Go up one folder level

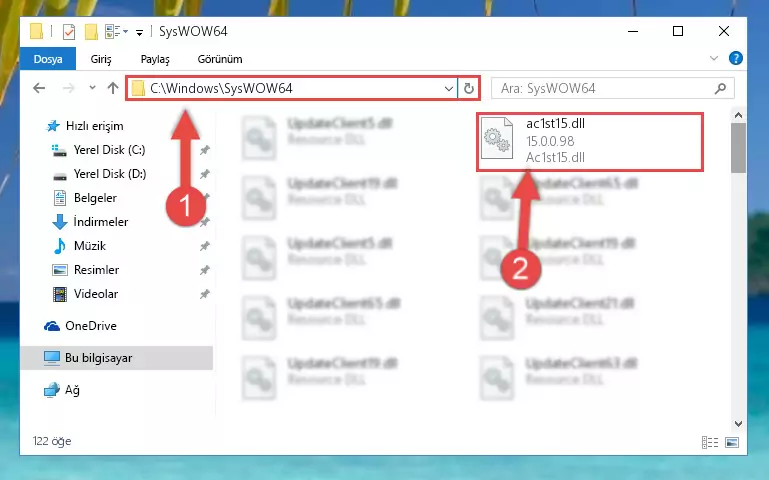(x=113, y=88)
